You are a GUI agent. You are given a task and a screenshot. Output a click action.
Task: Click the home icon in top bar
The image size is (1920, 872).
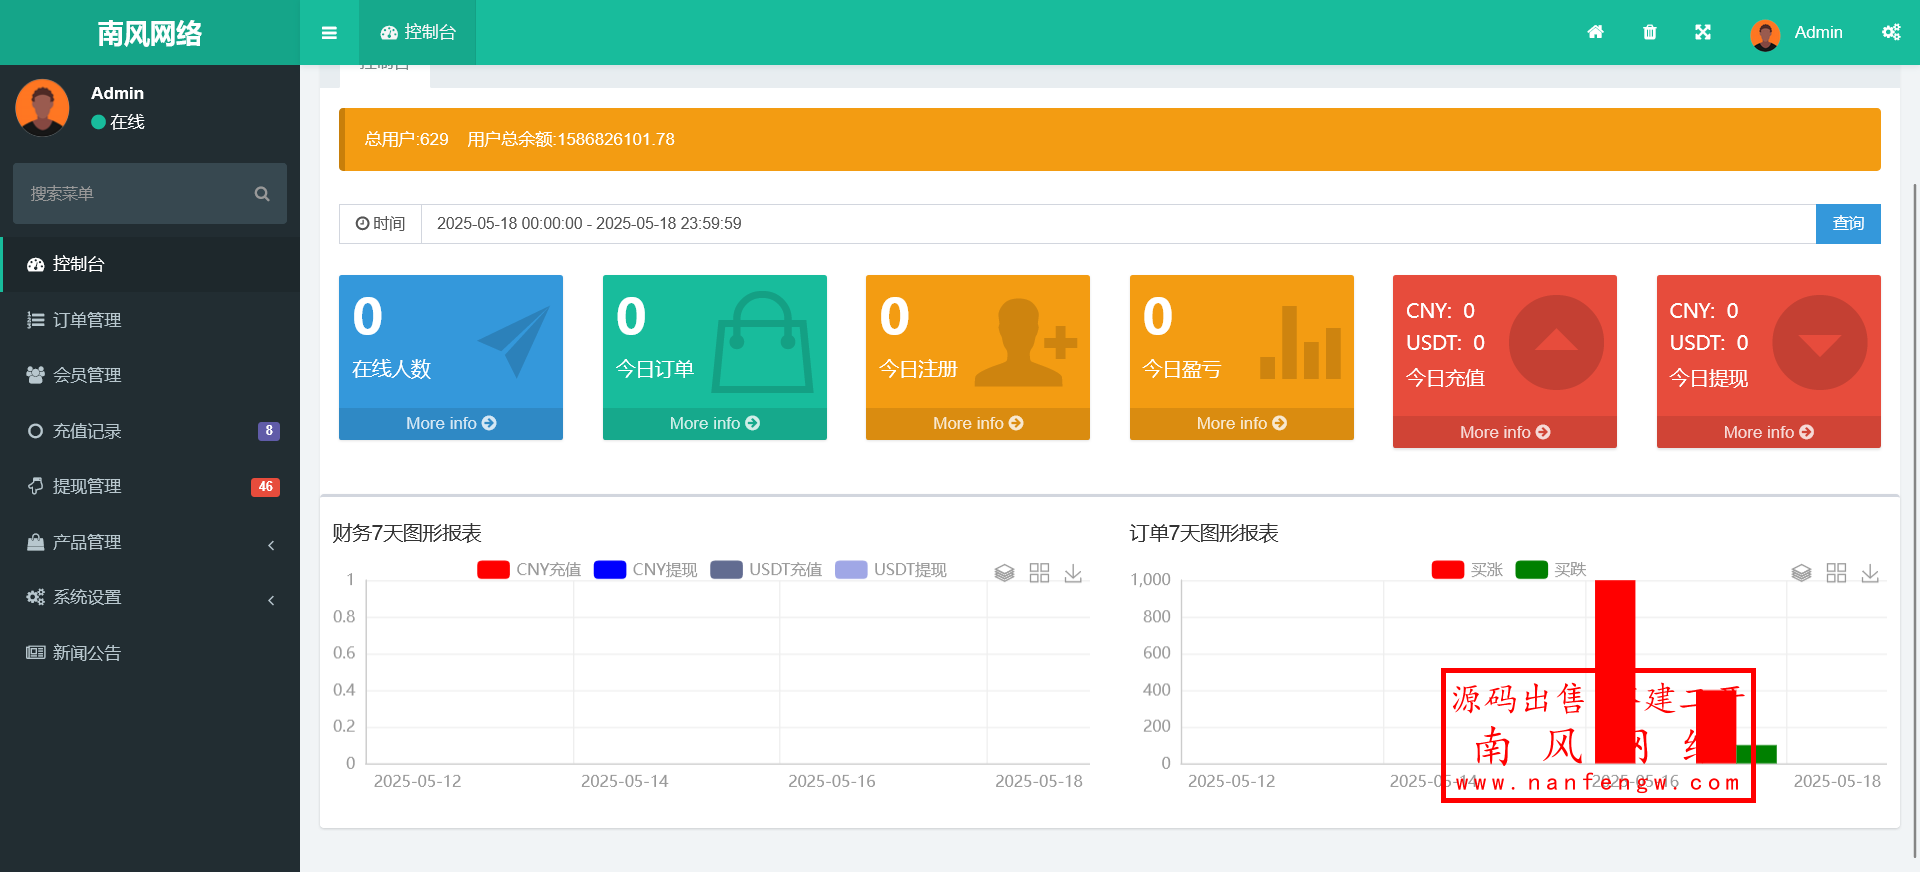pyautogui.click(x=1595, y=32)
